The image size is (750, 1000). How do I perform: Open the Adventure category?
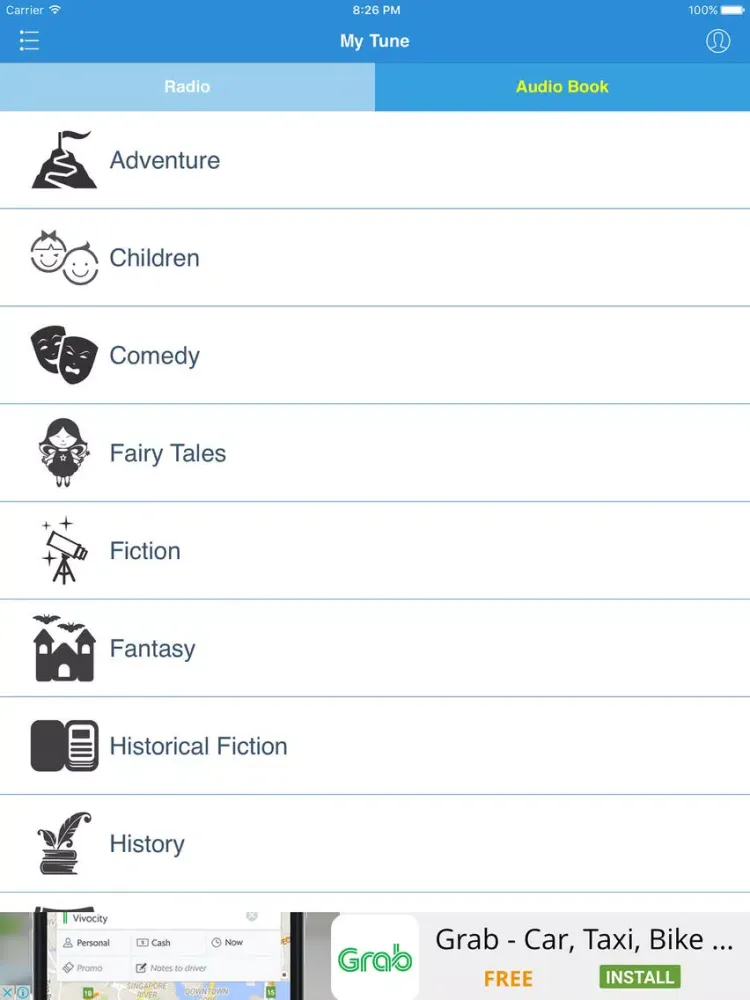coord(375,160)
